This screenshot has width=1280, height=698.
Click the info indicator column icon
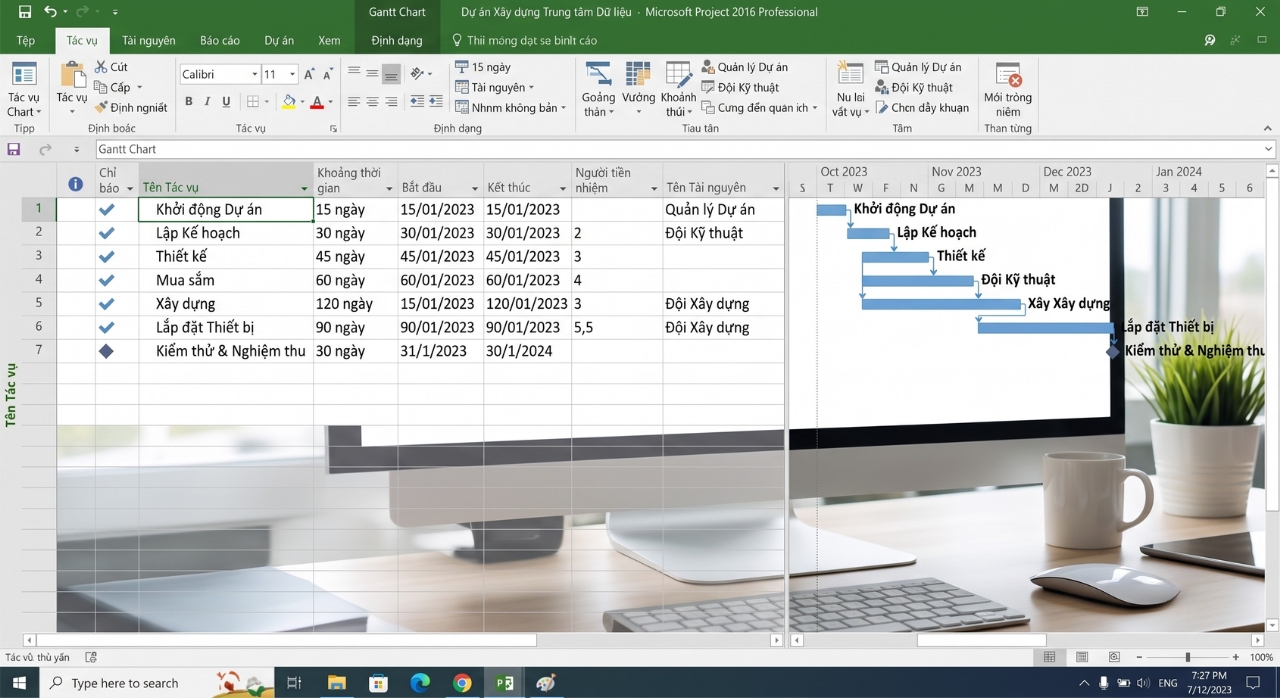tap(75, 183)
